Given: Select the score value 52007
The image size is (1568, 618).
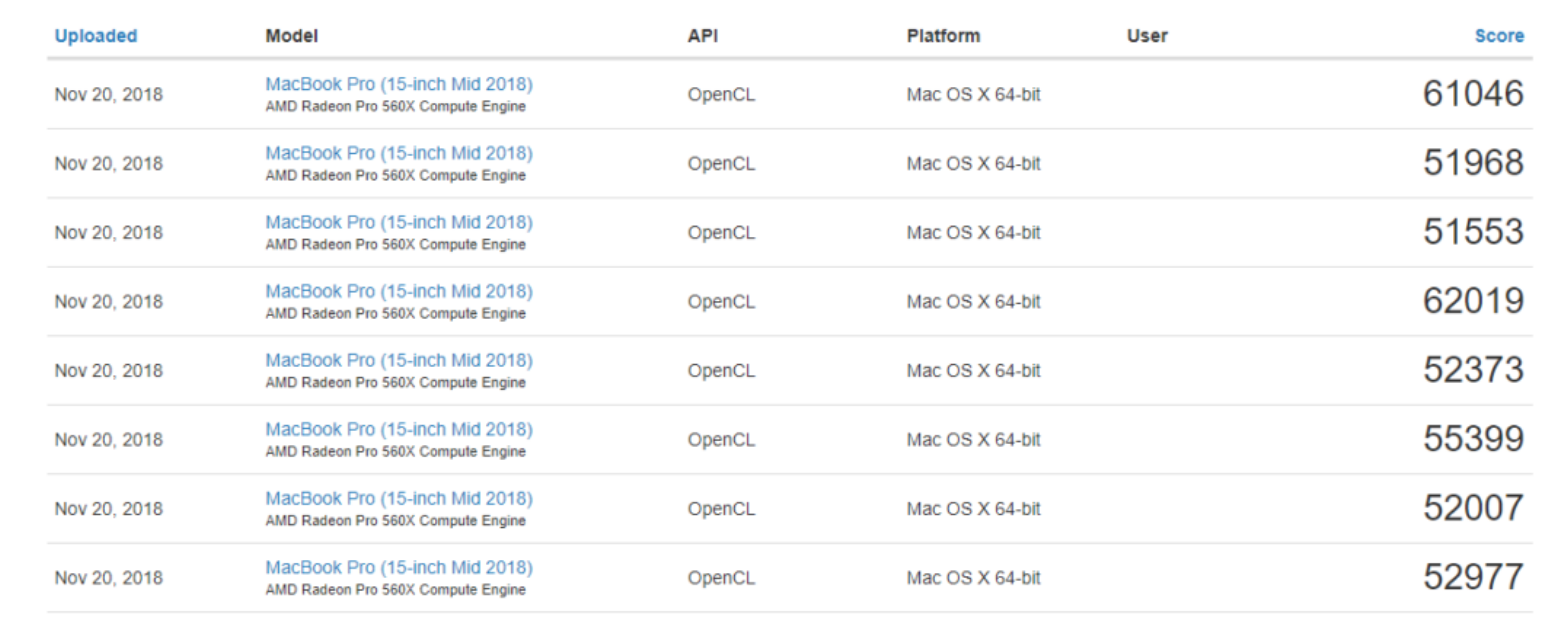Looking at the screenshot, I should 1473,508.
